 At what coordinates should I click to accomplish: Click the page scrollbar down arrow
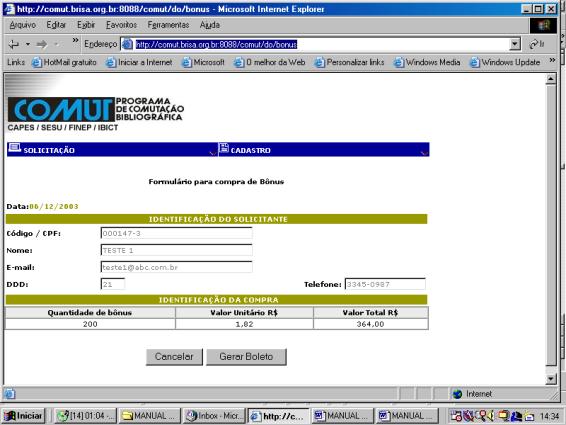point(551,379)
